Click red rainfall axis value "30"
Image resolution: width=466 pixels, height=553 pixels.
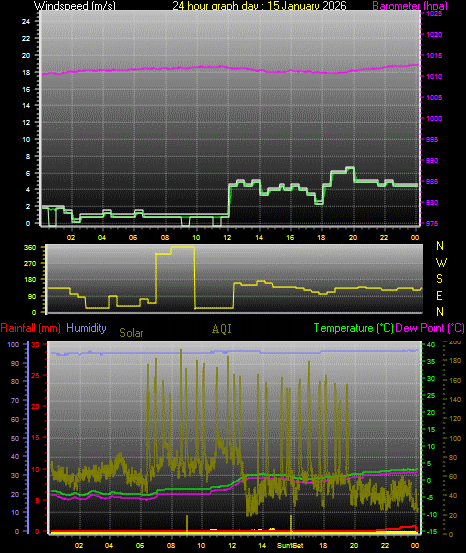coord(35,345)
